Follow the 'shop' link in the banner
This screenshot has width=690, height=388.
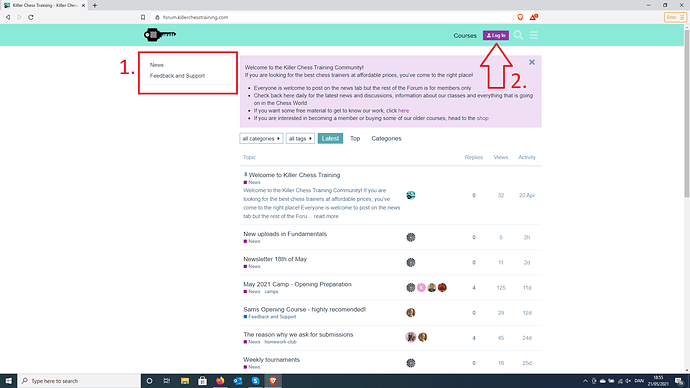482,118
